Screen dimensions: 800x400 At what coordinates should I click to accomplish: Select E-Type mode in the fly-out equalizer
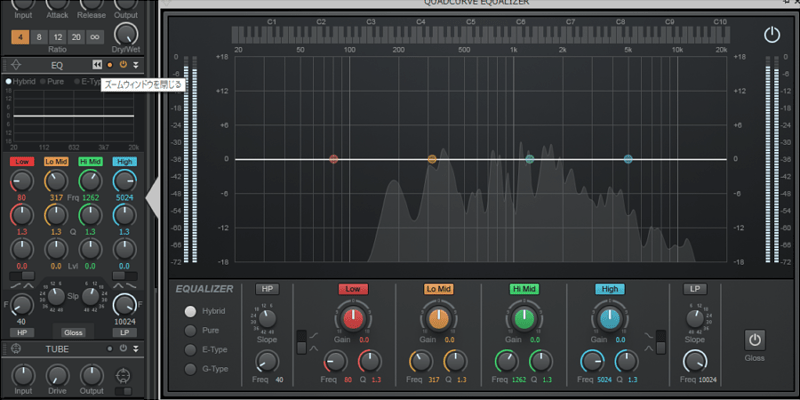pos(190,349)
